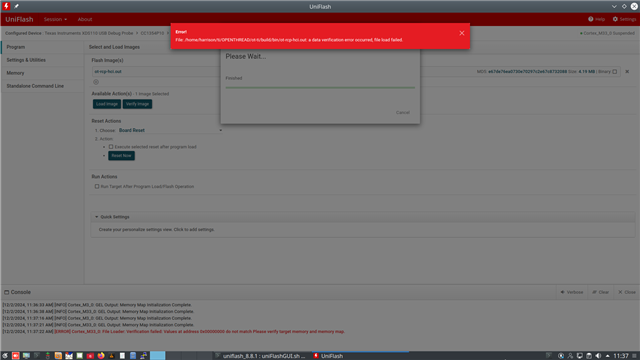Toggle Verbose console output
The height and width of the screenshot is (360, 640).
(572, 292)
